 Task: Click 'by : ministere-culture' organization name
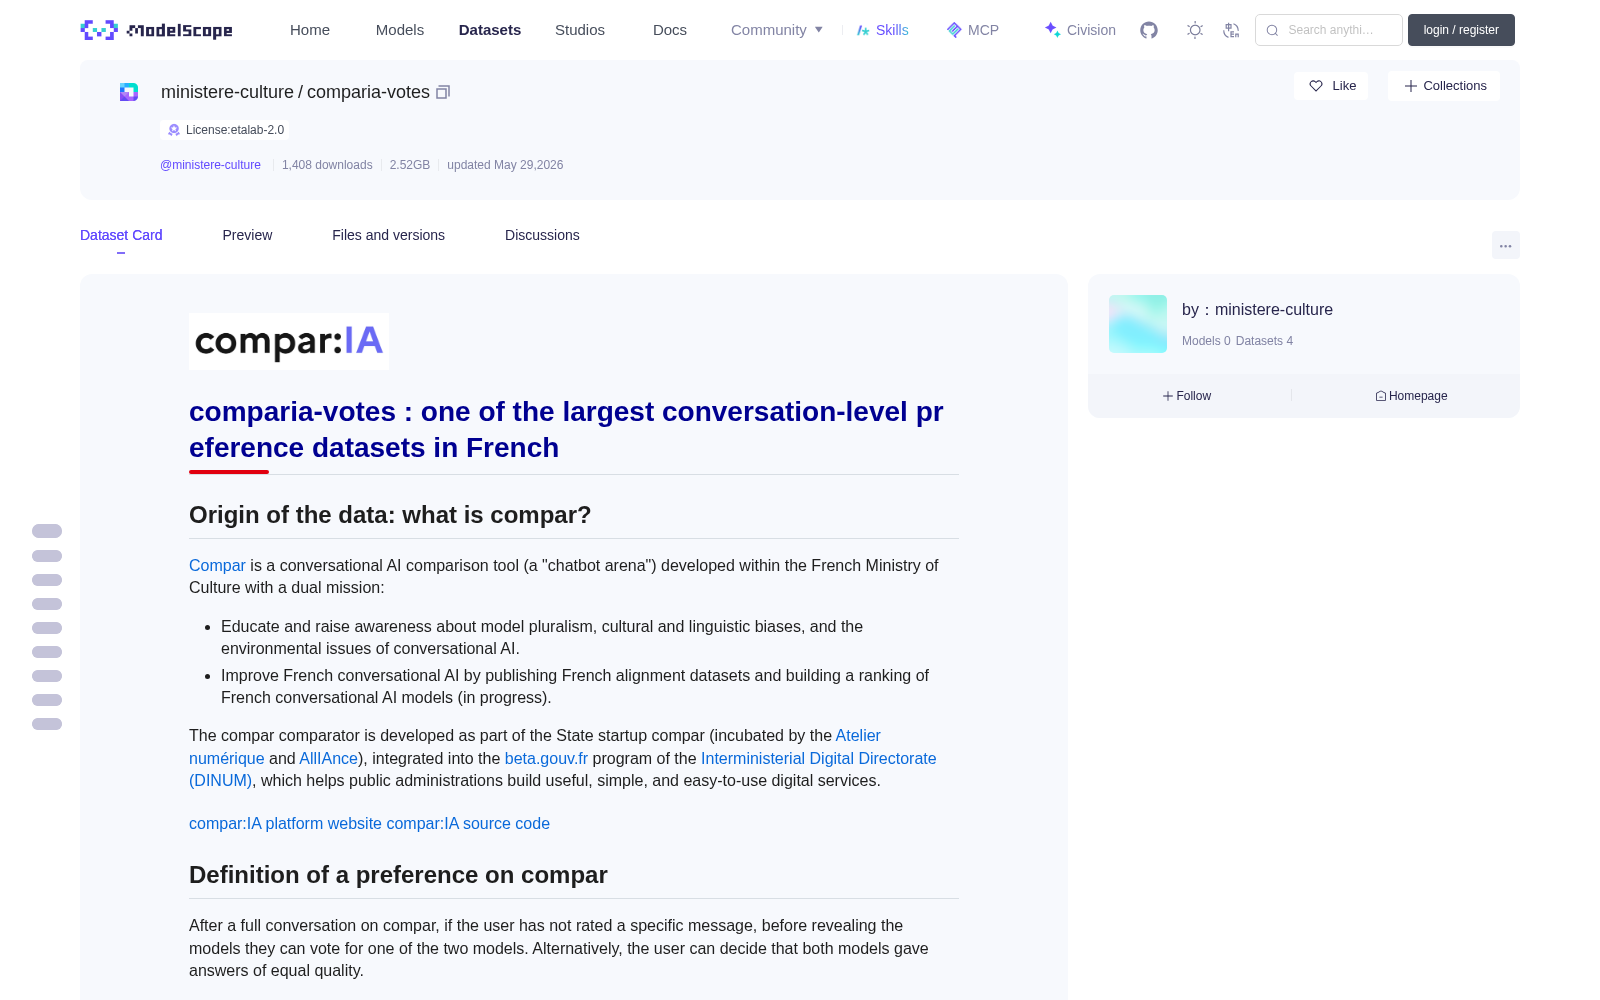click(x=1257, y=310)
